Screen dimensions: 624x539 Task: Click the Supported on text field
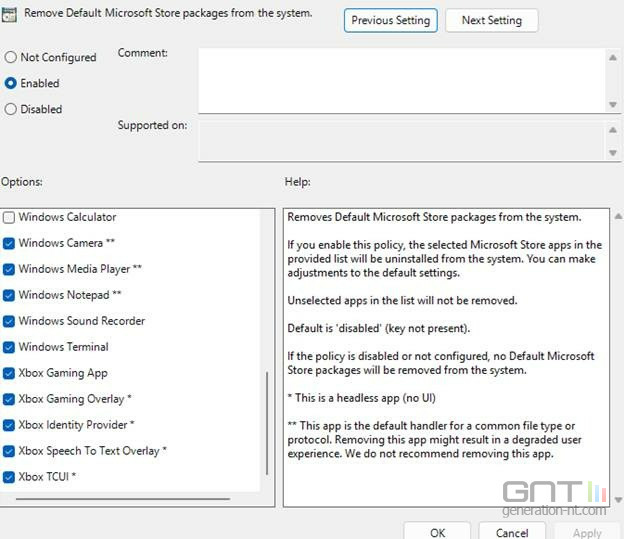(x=402, y=141)
